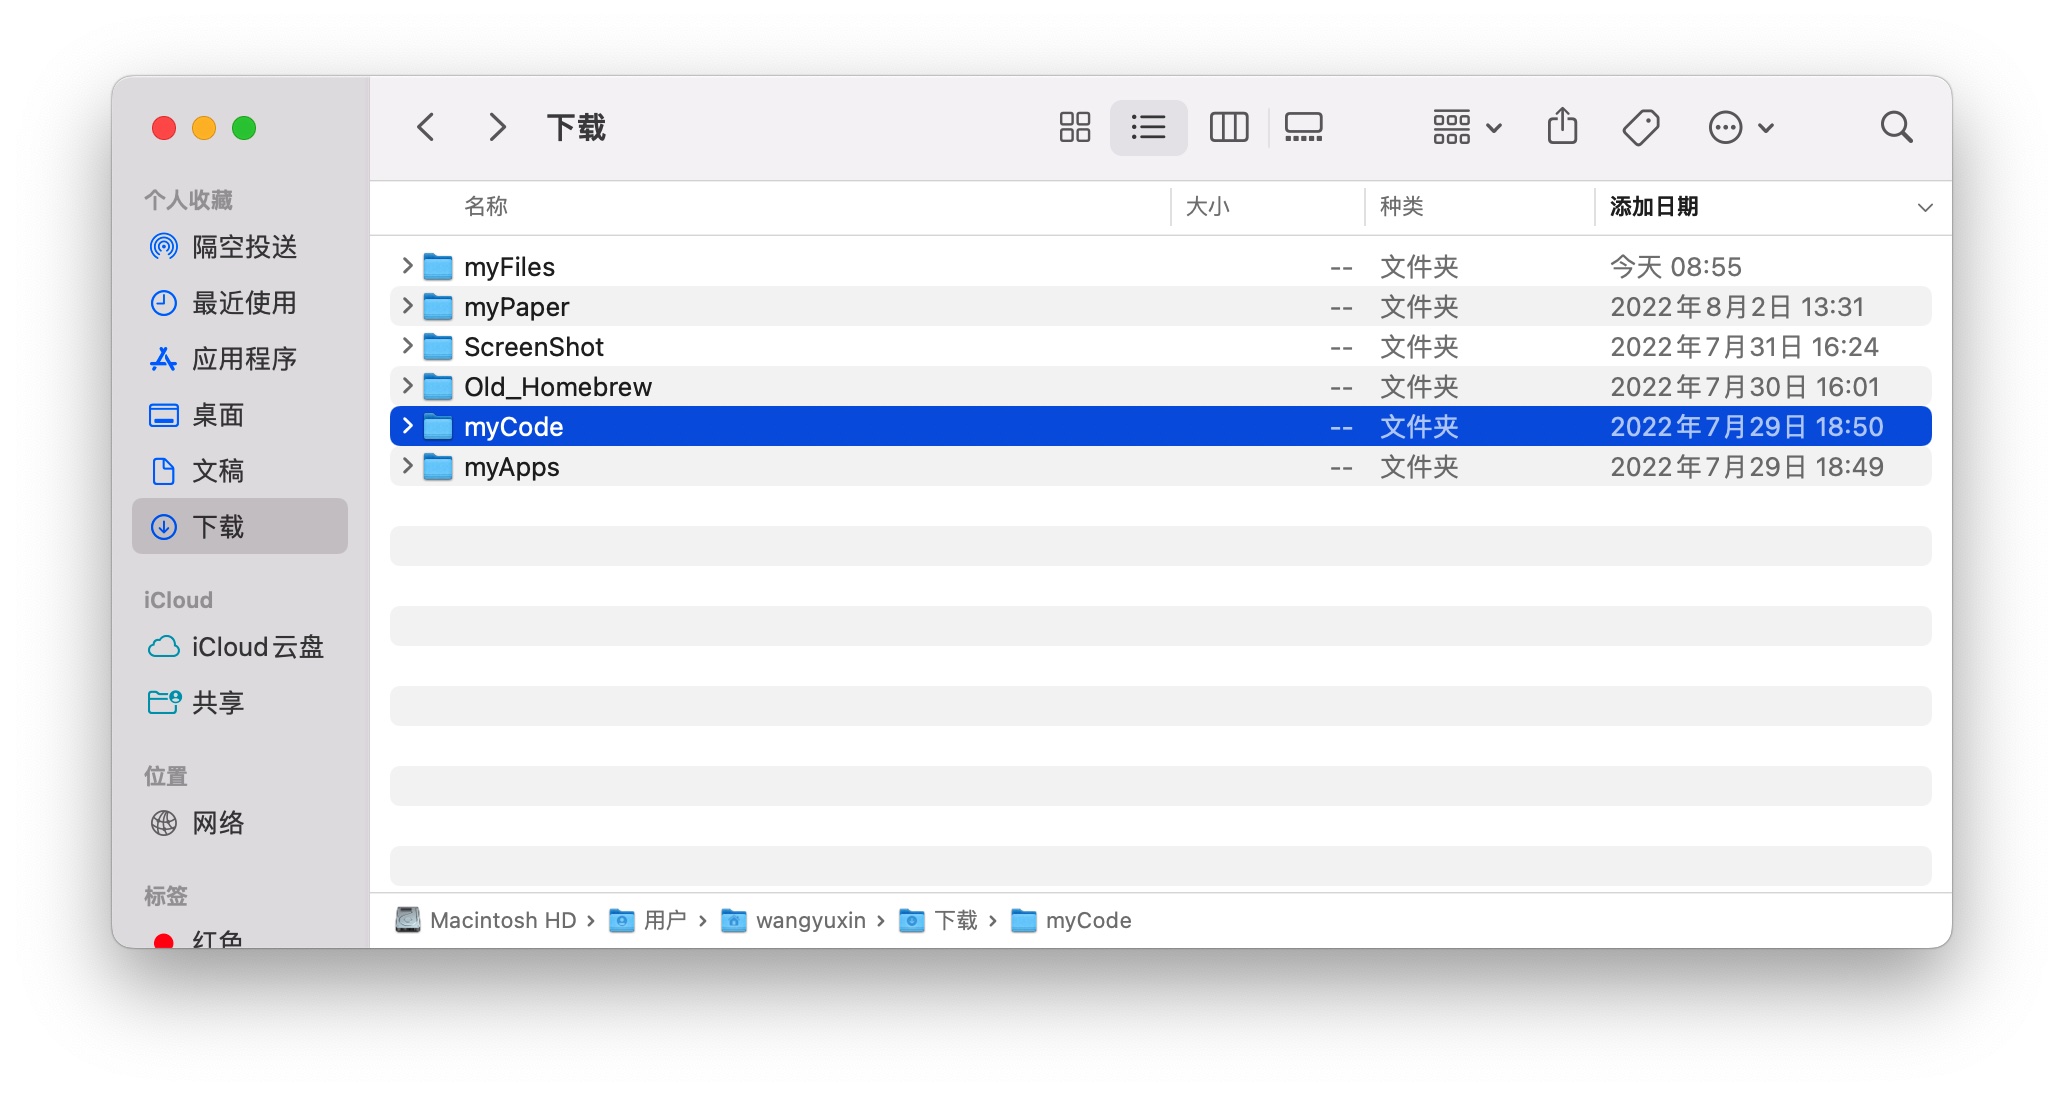
Task: Open 最近使用 in the sidebar
Action: click(x=240, y=303)
